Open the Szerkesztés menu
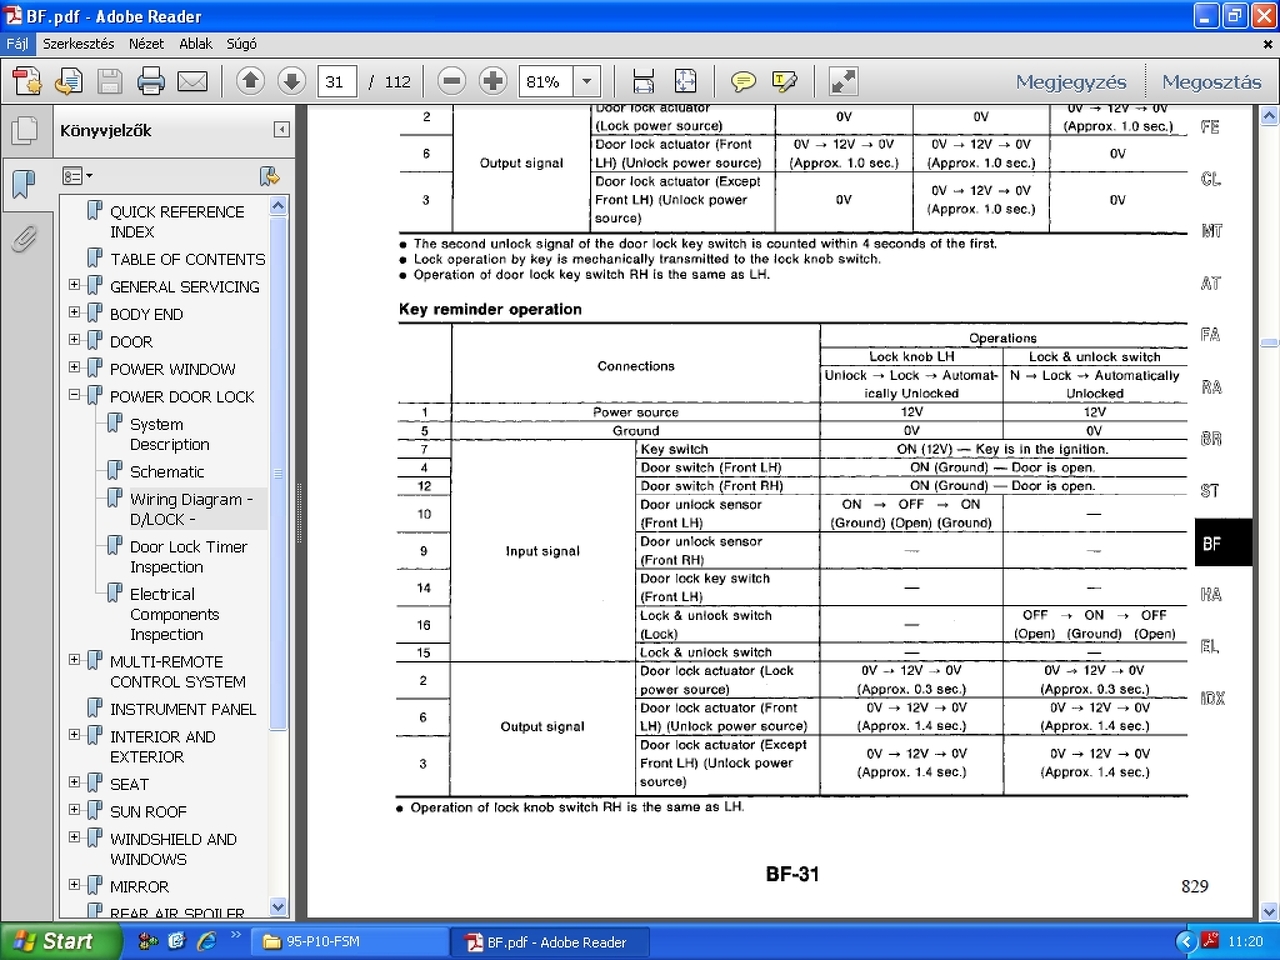The image size is (1280, 960). (x=78, y=44)
